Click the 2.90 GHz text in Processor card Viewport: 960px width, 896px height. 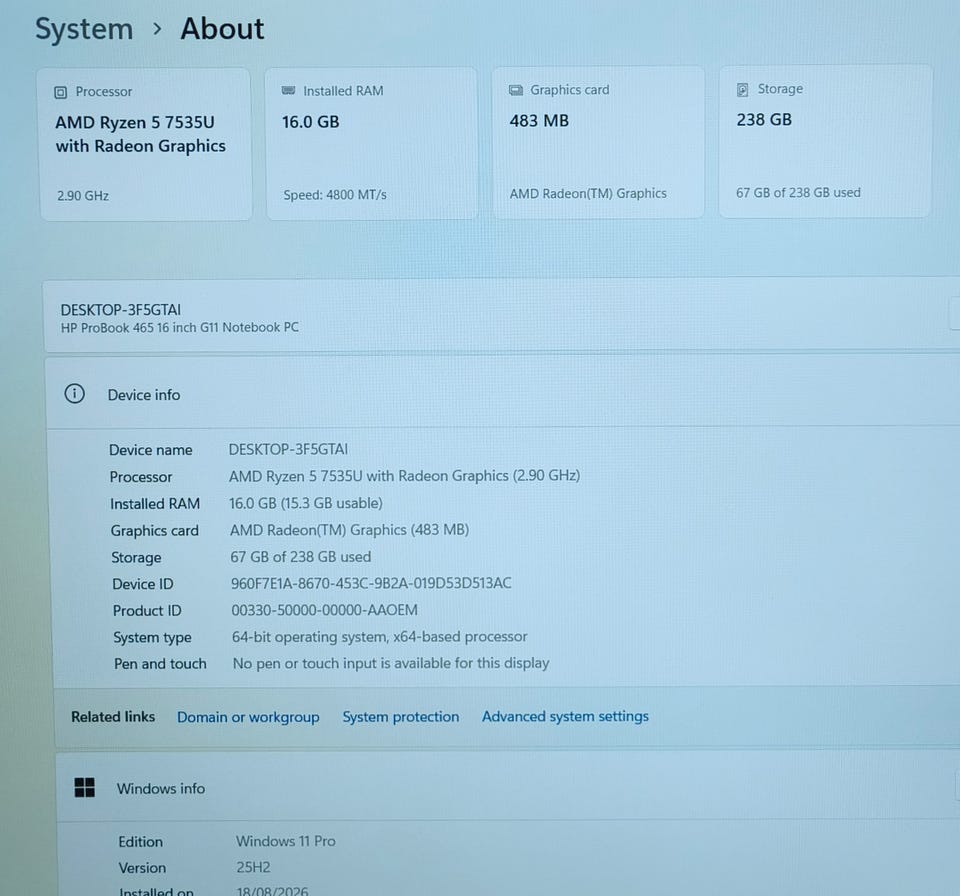[83, 196]
